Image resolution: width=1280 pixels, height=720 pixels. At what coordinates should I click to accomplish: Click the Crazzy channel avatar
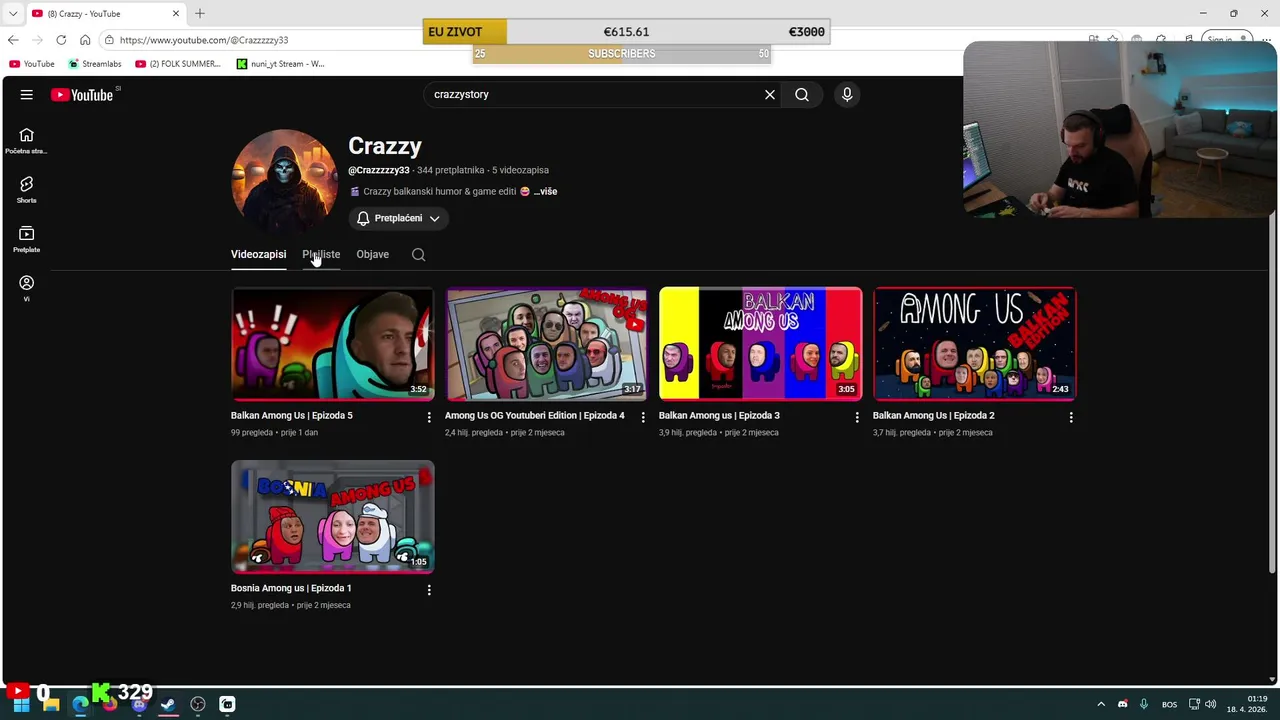point(284,180)
